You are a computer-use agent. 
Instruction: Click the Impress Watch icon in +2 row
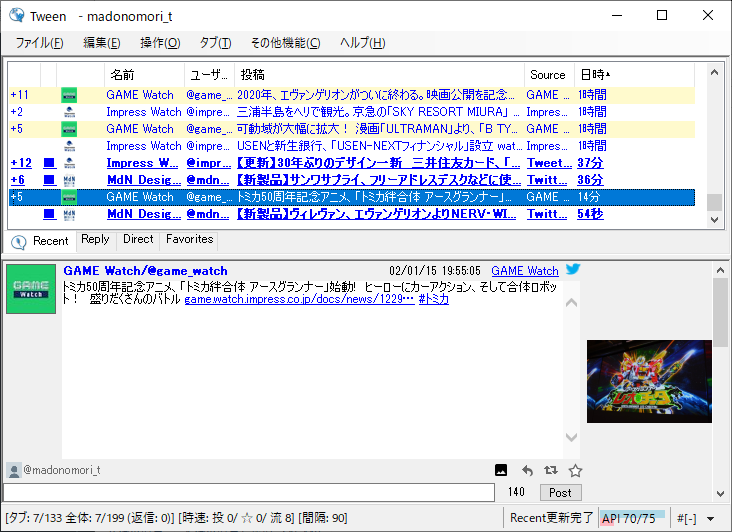69,112
